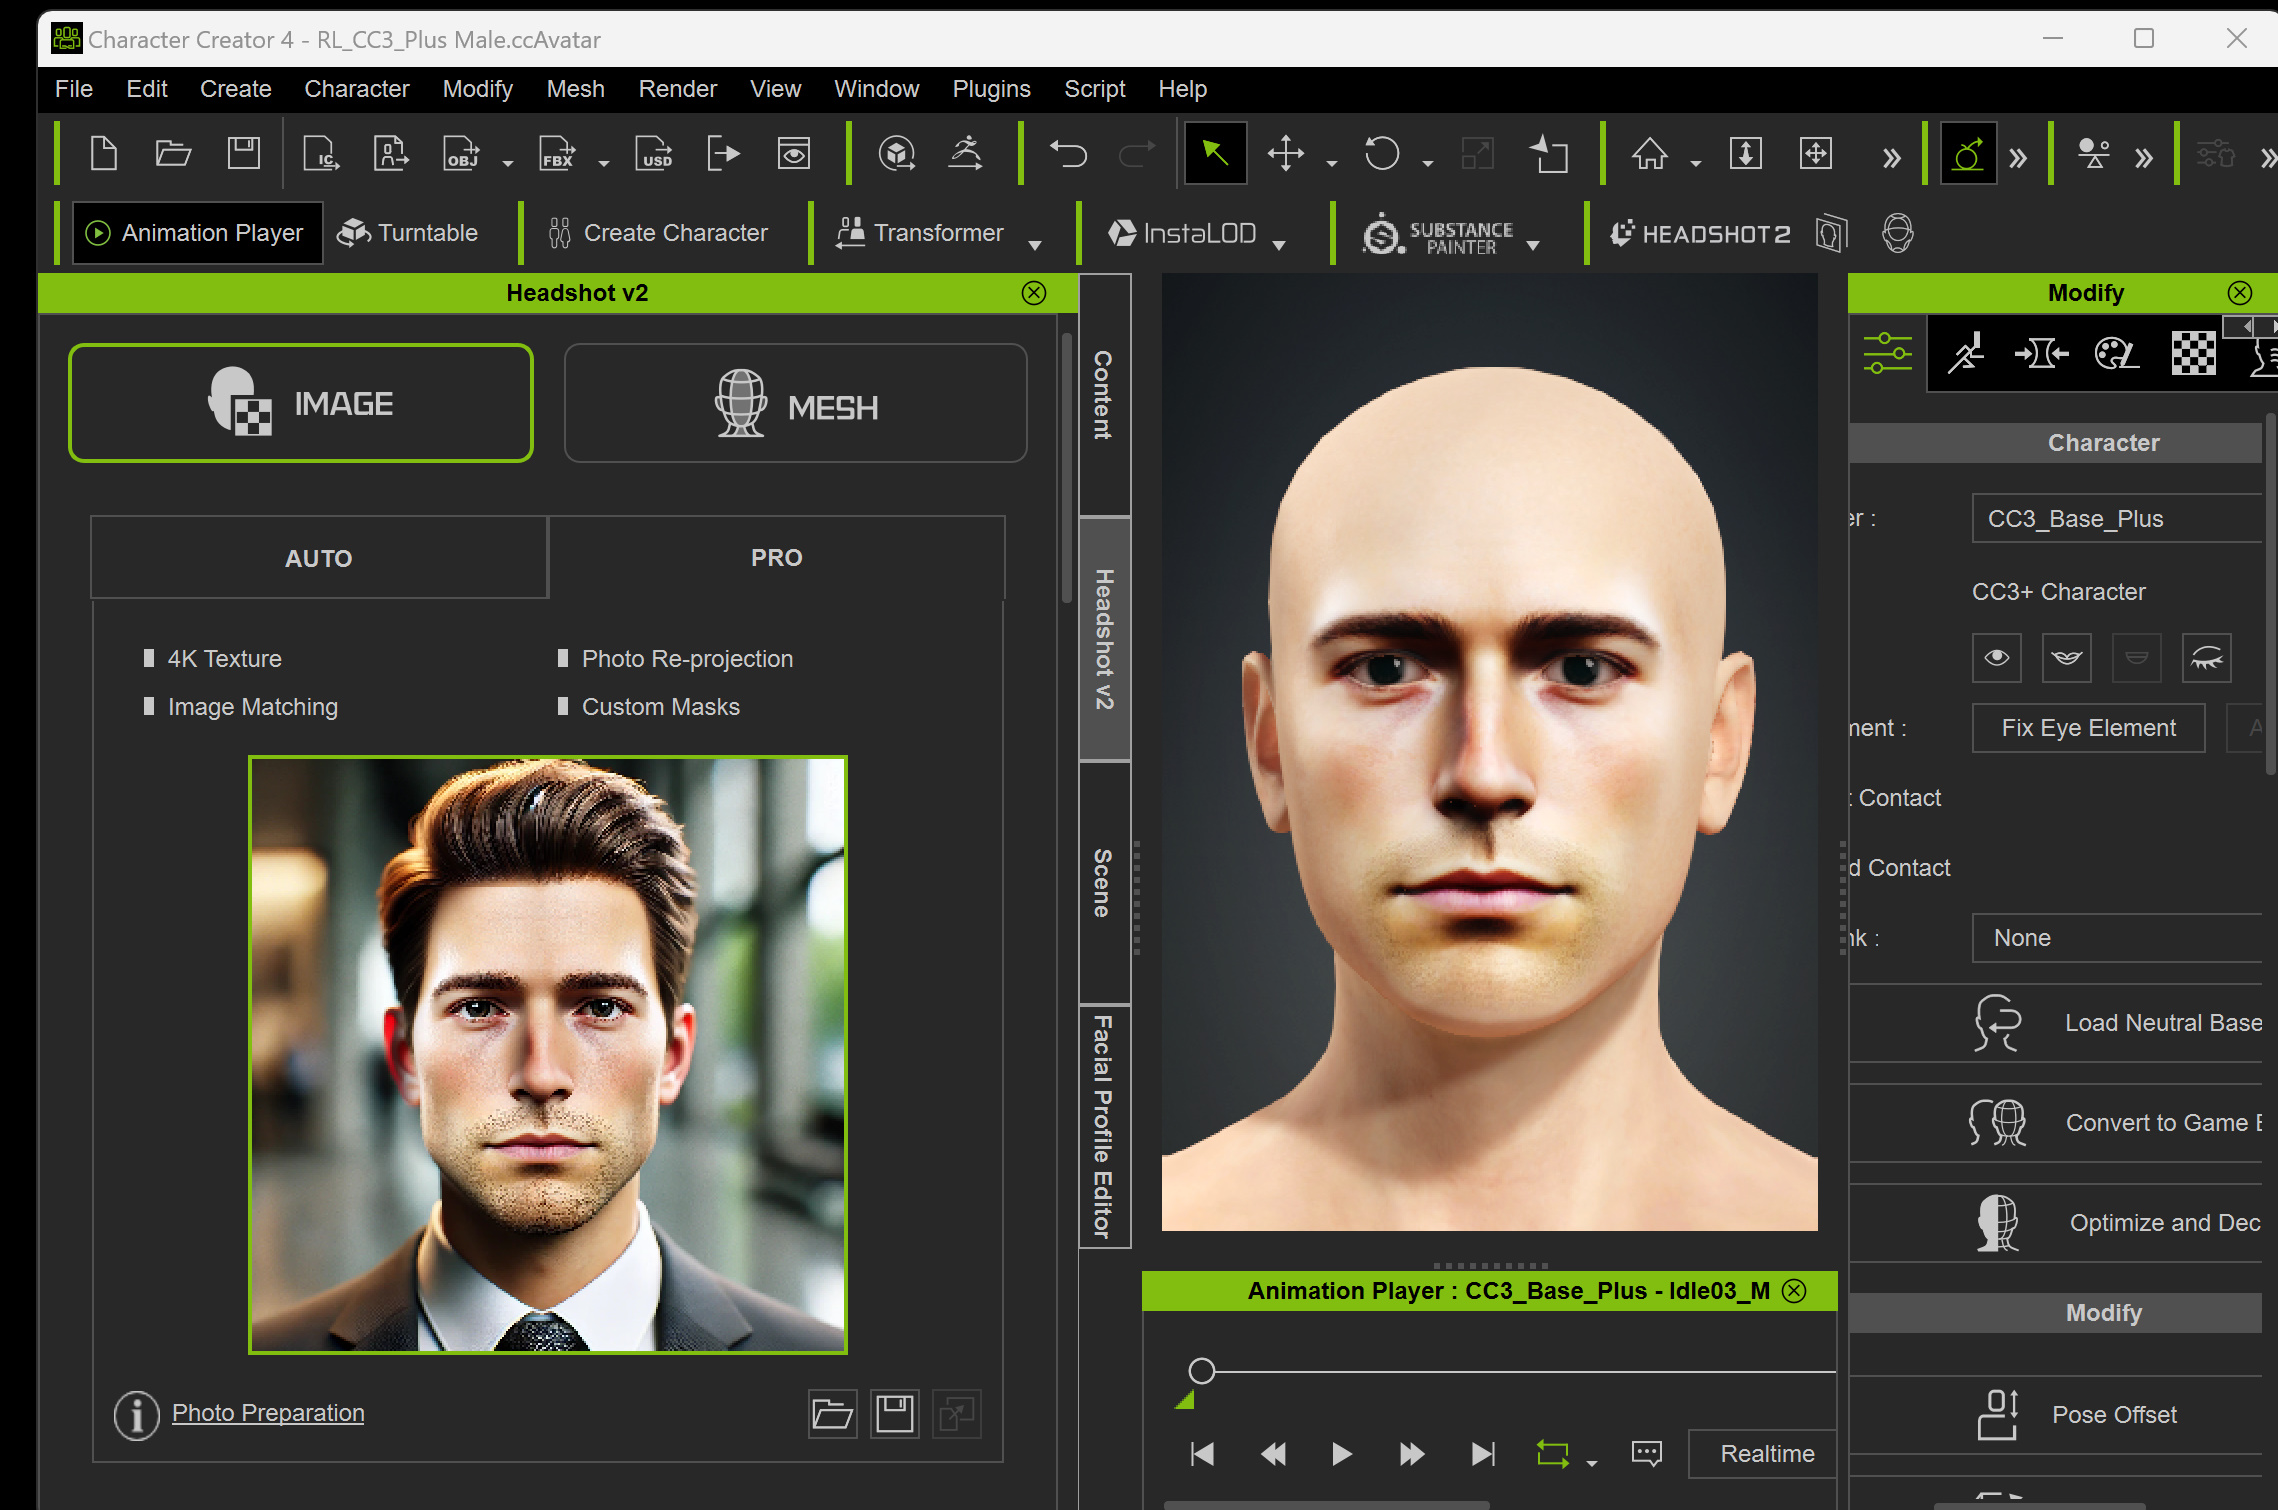Viewport: 2278px width, 1510px height.
Task: Click the Undo arrow icon
Action: [1067, 154]
